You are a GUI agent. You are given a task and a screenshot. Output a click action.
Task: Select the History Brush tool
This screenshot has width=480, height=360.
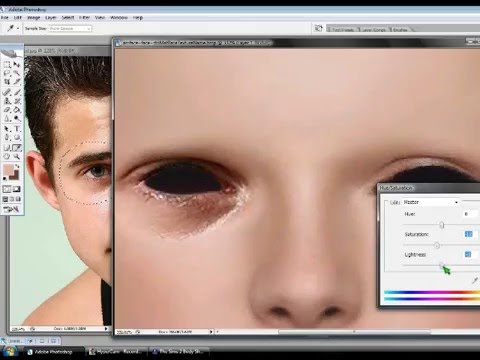click(17, 101)
